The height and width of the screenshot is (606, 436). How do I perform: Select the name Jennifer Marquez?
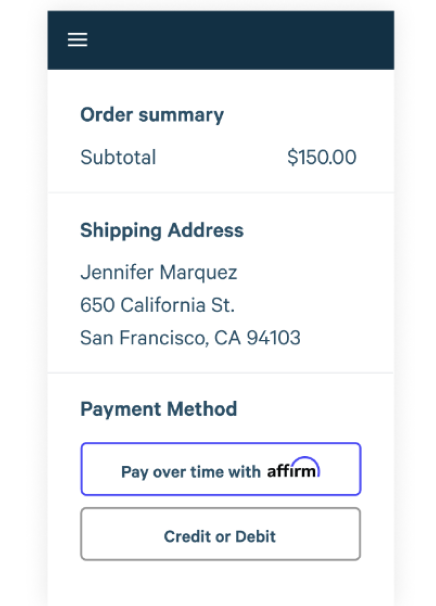(x=159, y=272)
